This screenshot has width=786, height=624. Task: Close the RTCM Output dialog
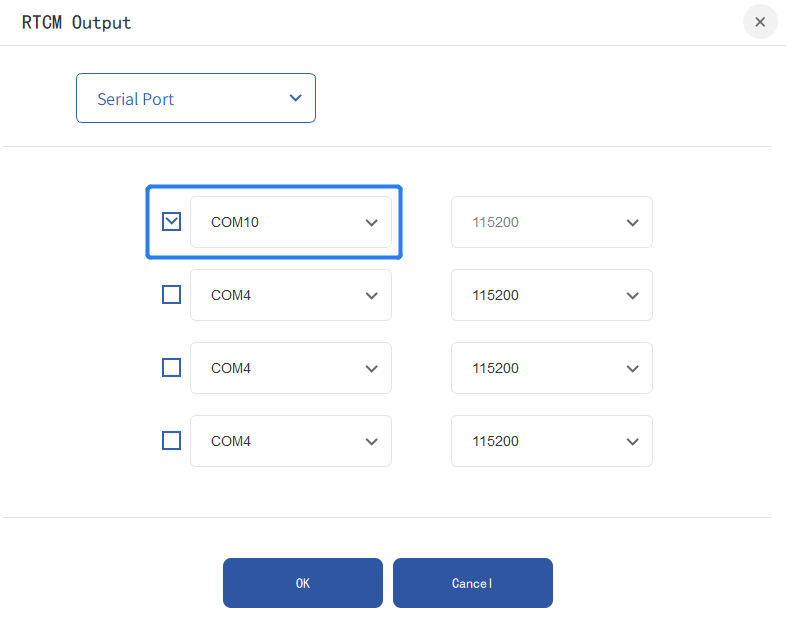760,22
